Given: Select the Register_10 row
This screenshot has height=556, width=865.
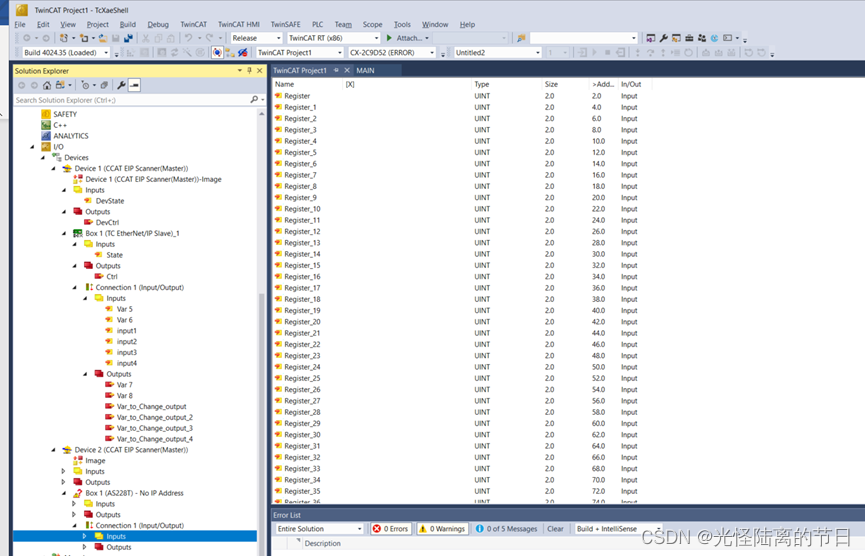Looking at the screenshot, I should (x=302, y=208).
